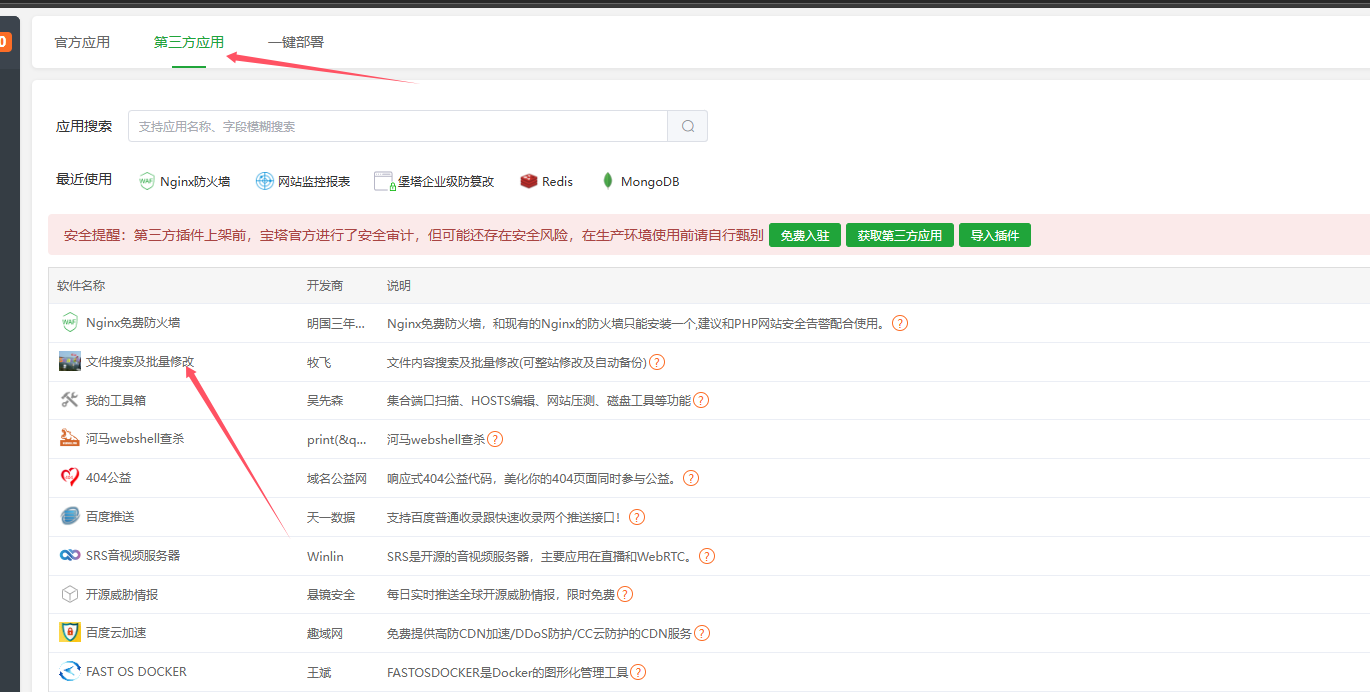Click the 获取第三方应用 button
The image size is (1370, 692).
click(900, 235)
